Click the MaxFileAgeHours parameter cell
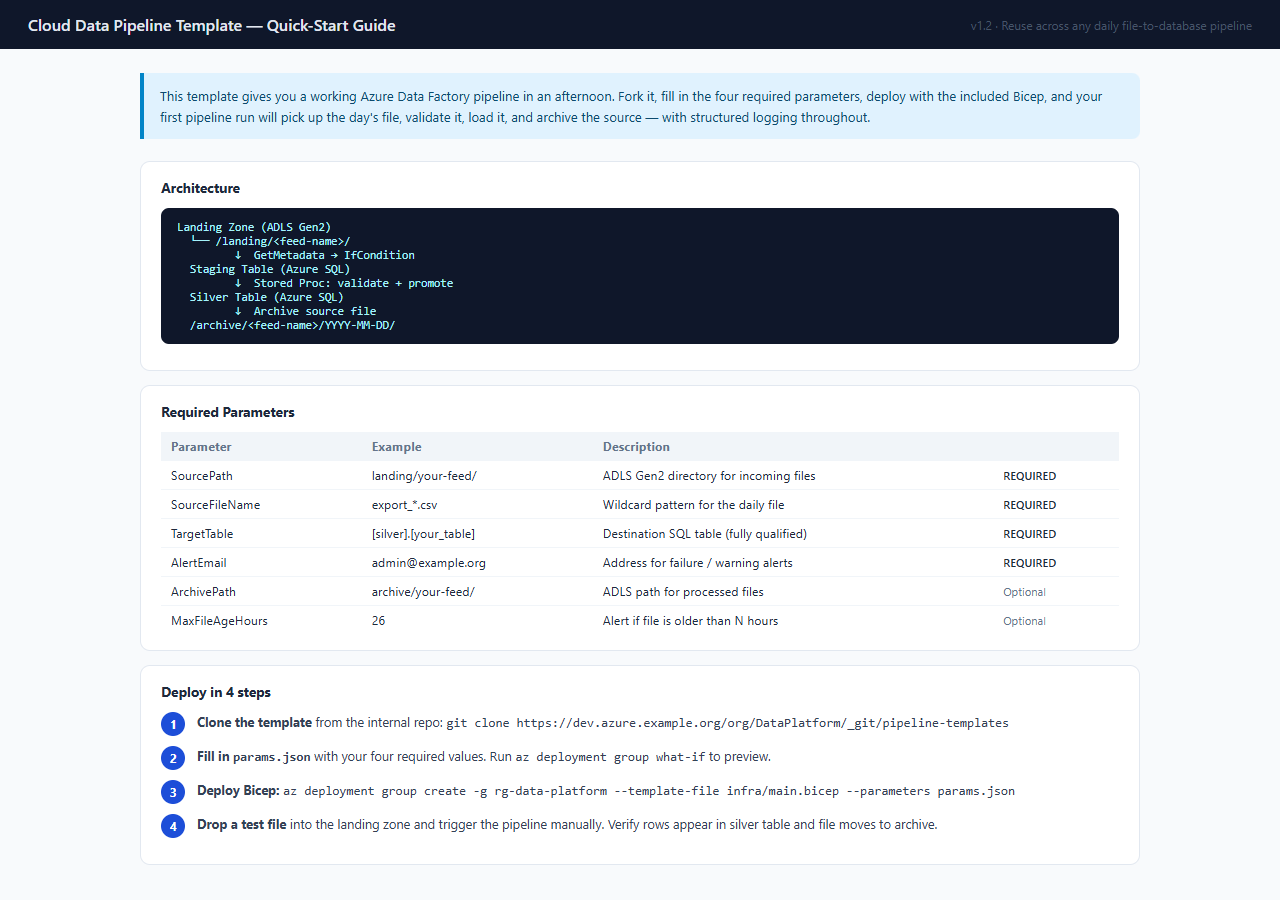This screenshot has width=1280, height=900. [x=219, y=621]
